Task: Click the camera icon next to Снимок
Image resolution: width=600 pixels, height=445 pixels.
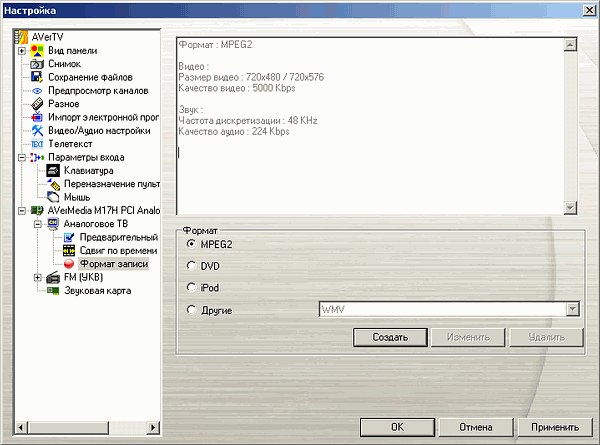Action: pyautogui.click(x=36, y=63)
